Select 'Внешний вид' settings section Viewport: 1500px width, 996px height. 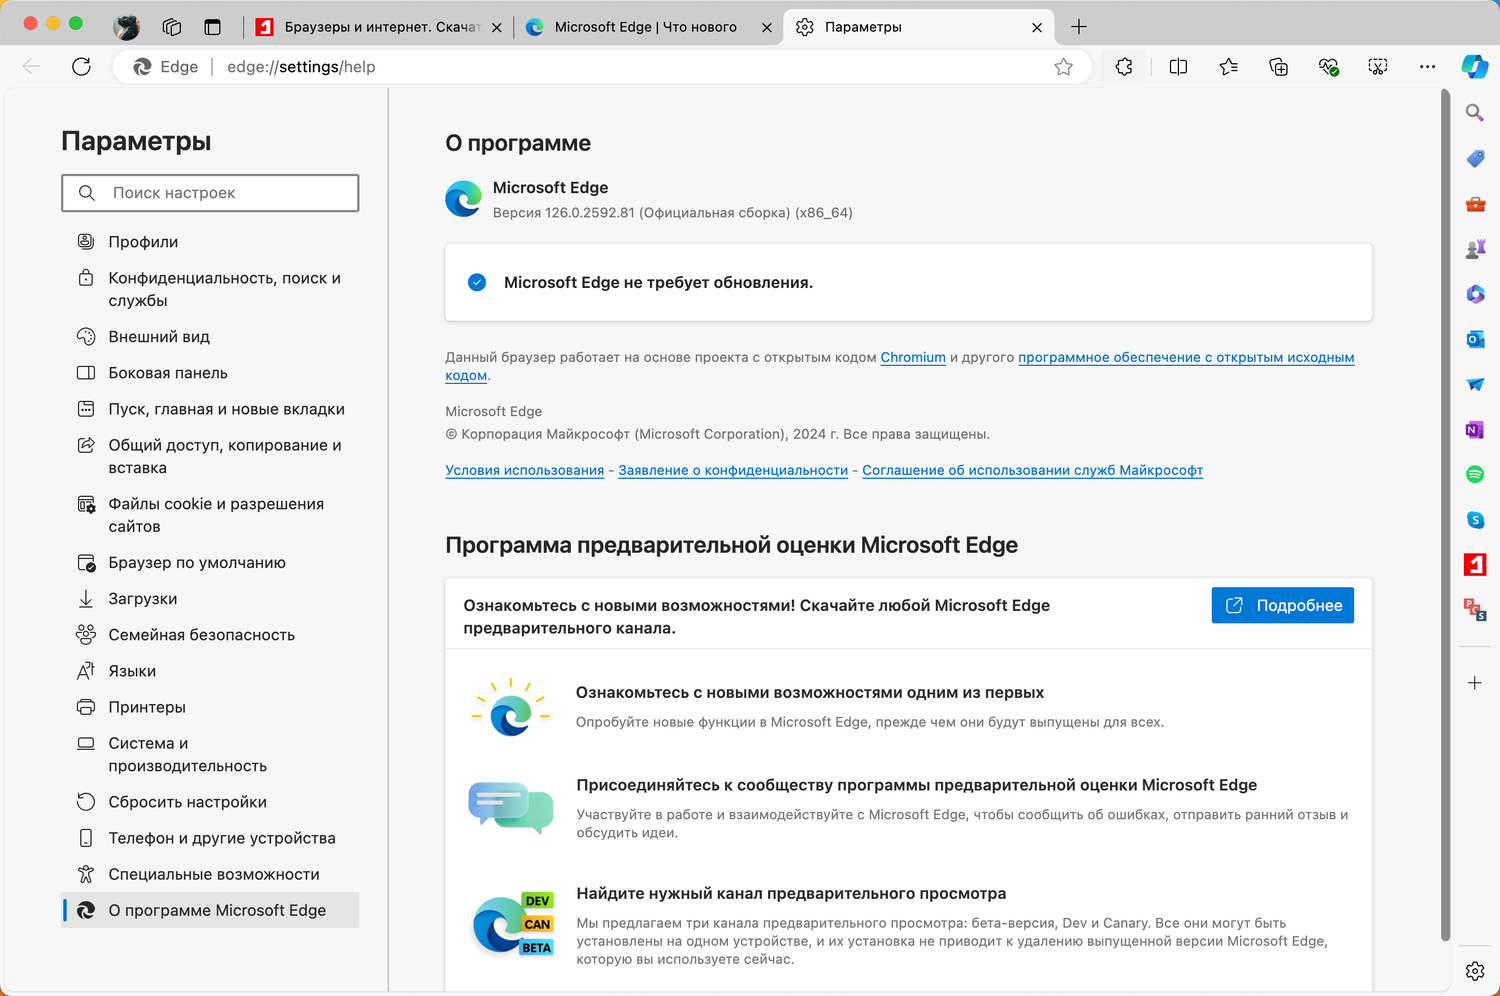click(x=159, y=337)
